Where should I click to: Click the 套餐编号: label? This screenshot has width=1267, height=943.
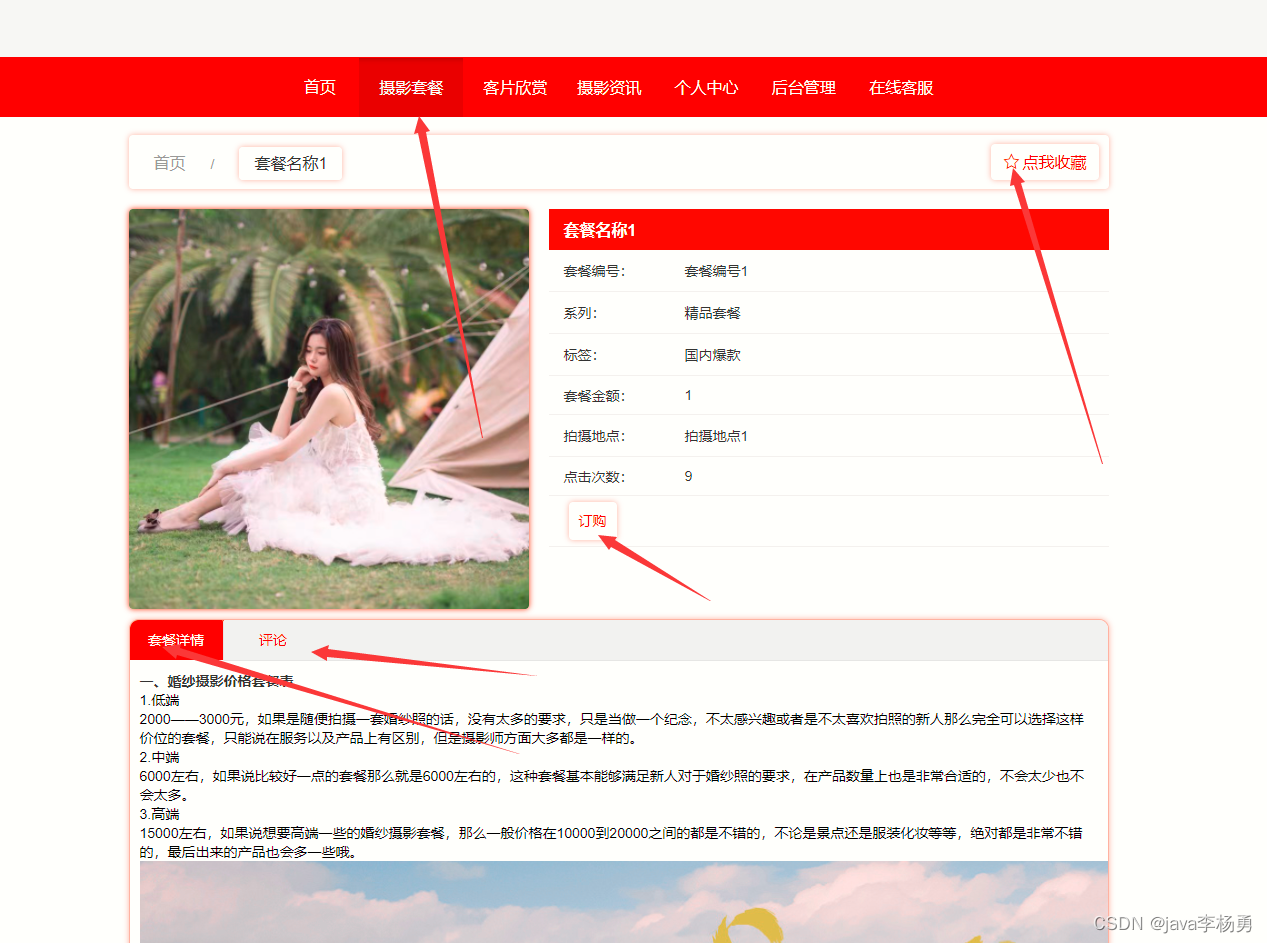(x=594, y=271)
